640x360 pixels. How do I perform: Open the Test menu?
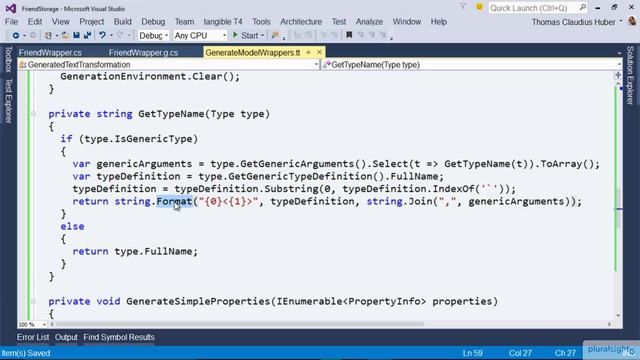339,22
